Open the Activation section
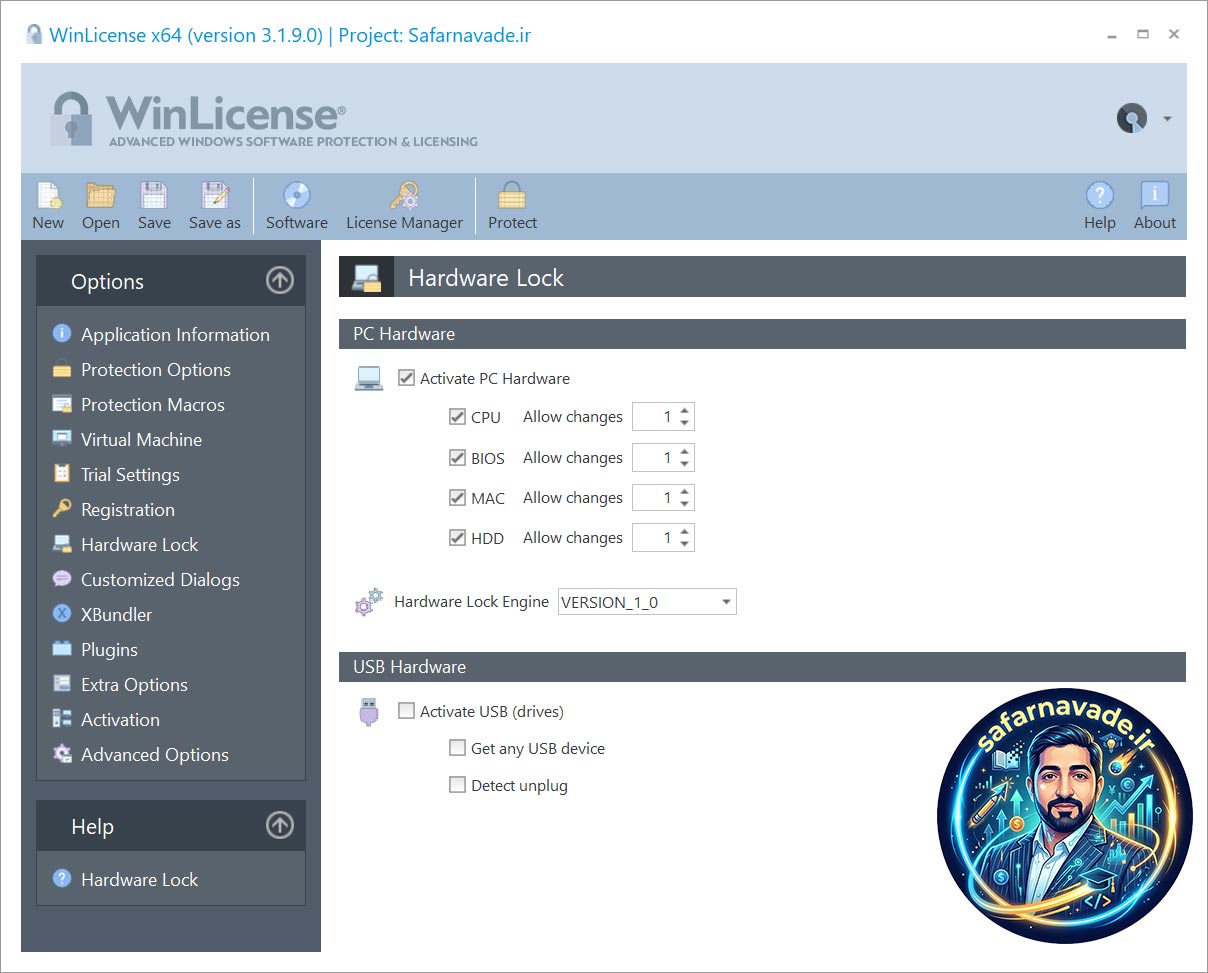The height and width of the screenshot is (973, 1208). coord(120,719)
